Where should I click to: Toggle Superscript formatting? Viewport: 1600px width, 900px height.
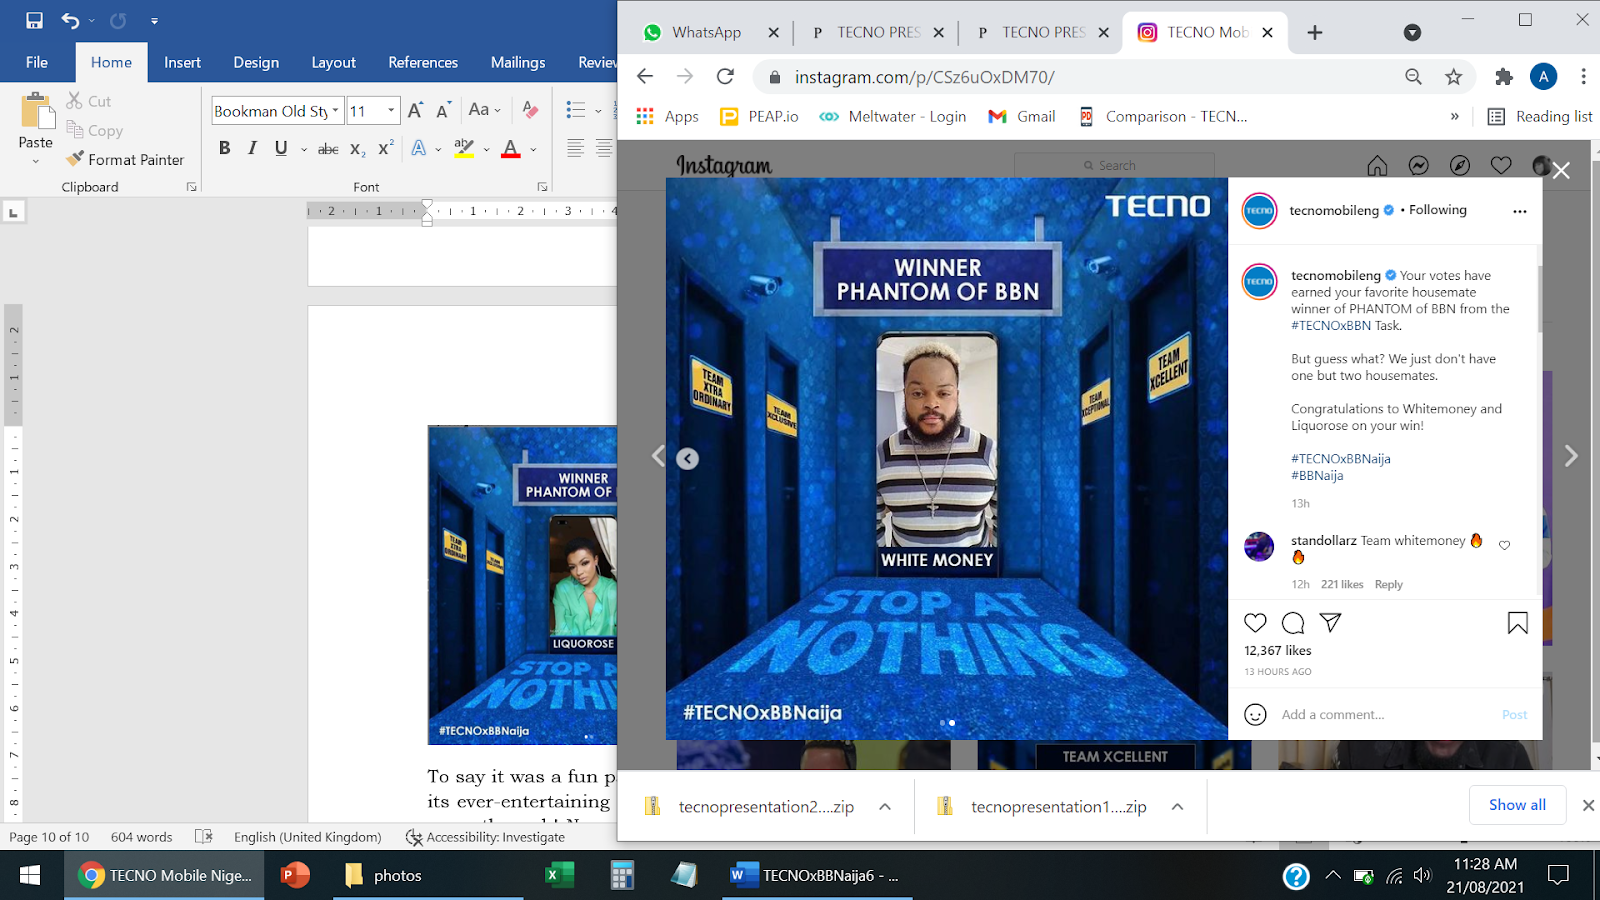pos(385,148)
